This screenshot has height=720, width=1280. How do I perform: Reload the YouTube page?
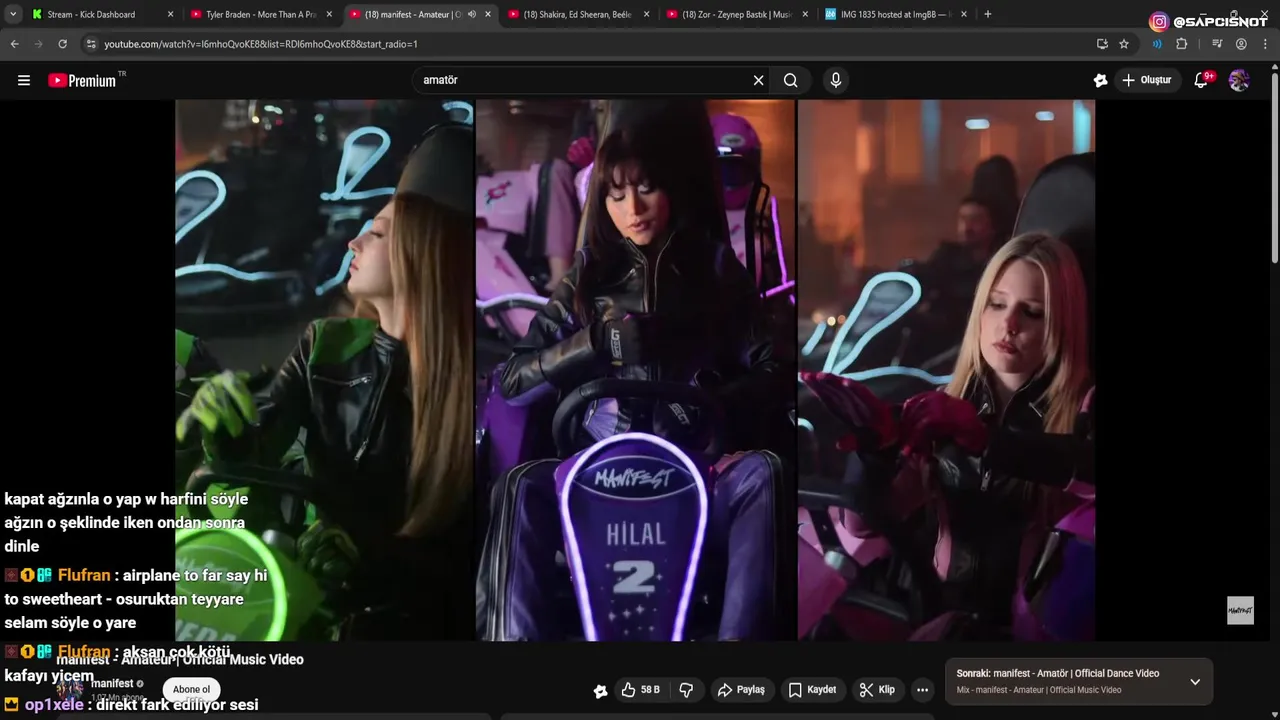tap(62, 44)
